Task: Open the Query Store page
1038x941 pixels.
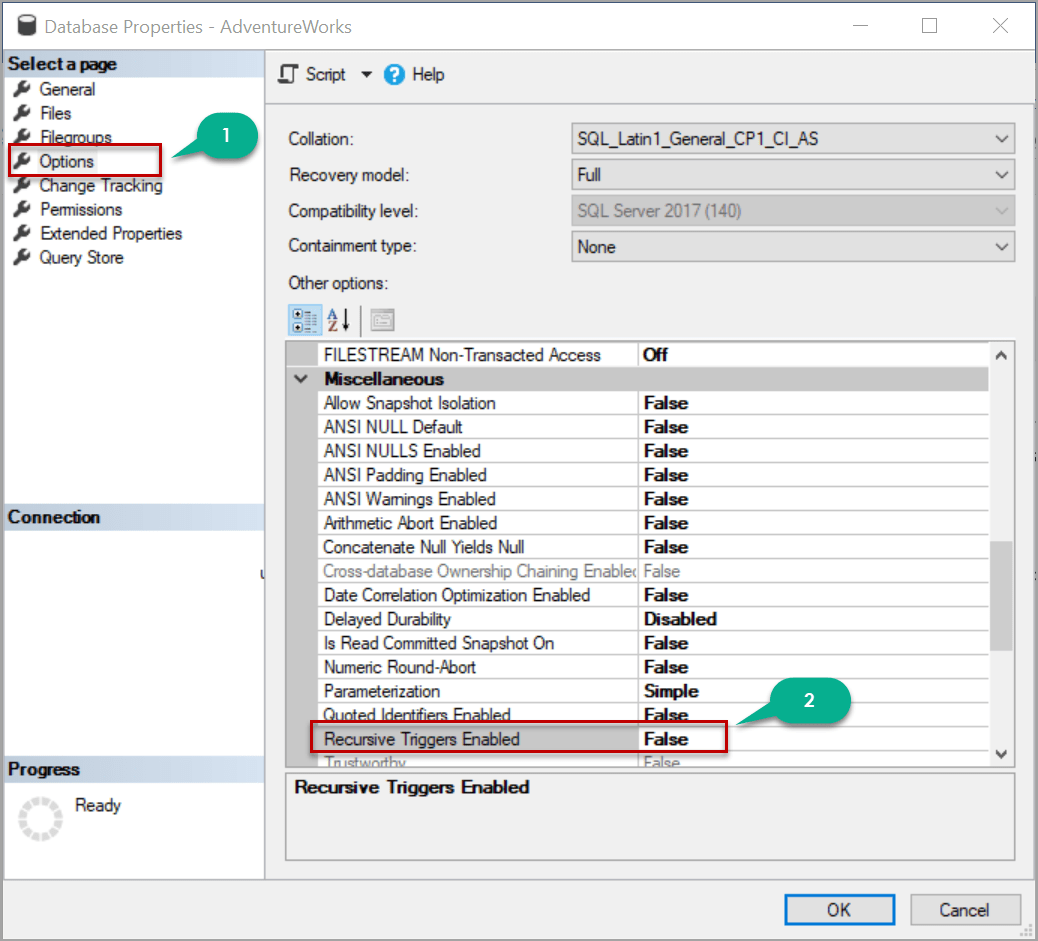Action: [x=79, y=257]
